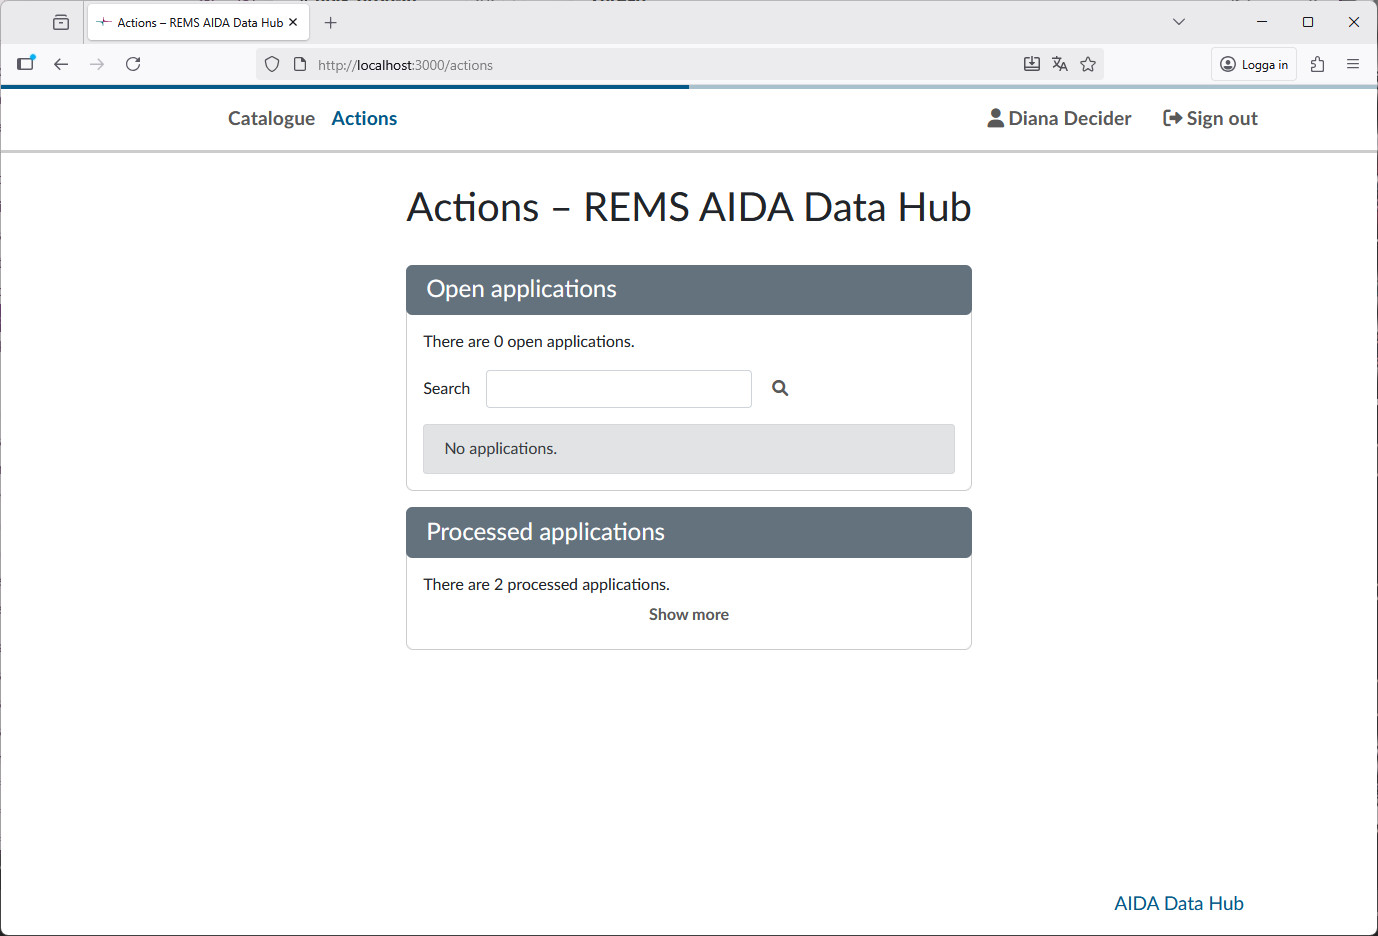Follow the AIDA Data Hub footer link
The image size is (1378, 936).
tap(1178, 902)
